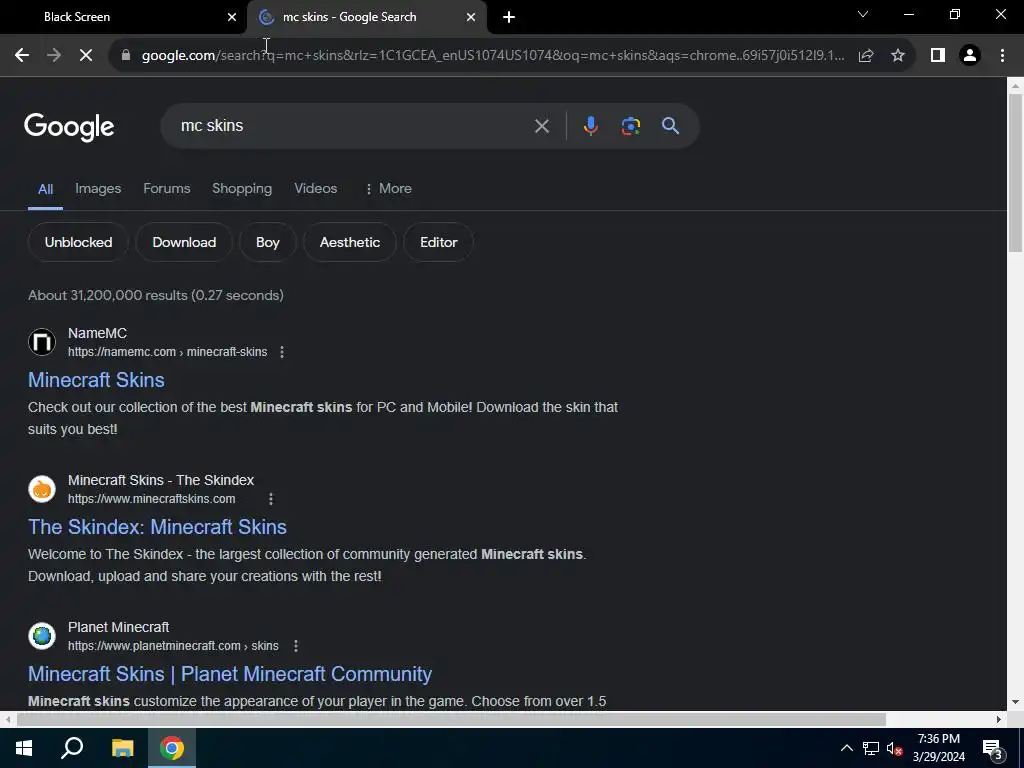Open a new browser tab
The width and height of the screenshot is (1024, 768).
point(509,17)
